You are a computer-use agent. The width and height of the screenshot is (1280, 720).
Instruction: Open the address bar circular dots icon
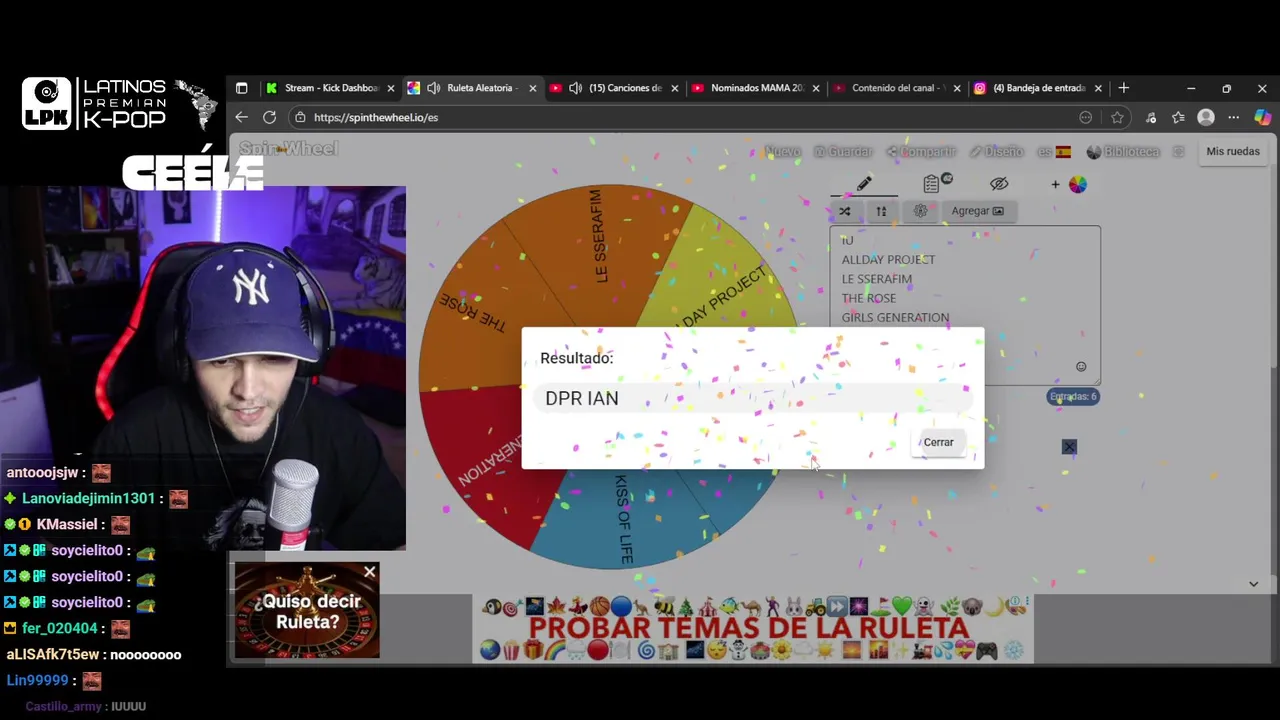pos(1086,117)
